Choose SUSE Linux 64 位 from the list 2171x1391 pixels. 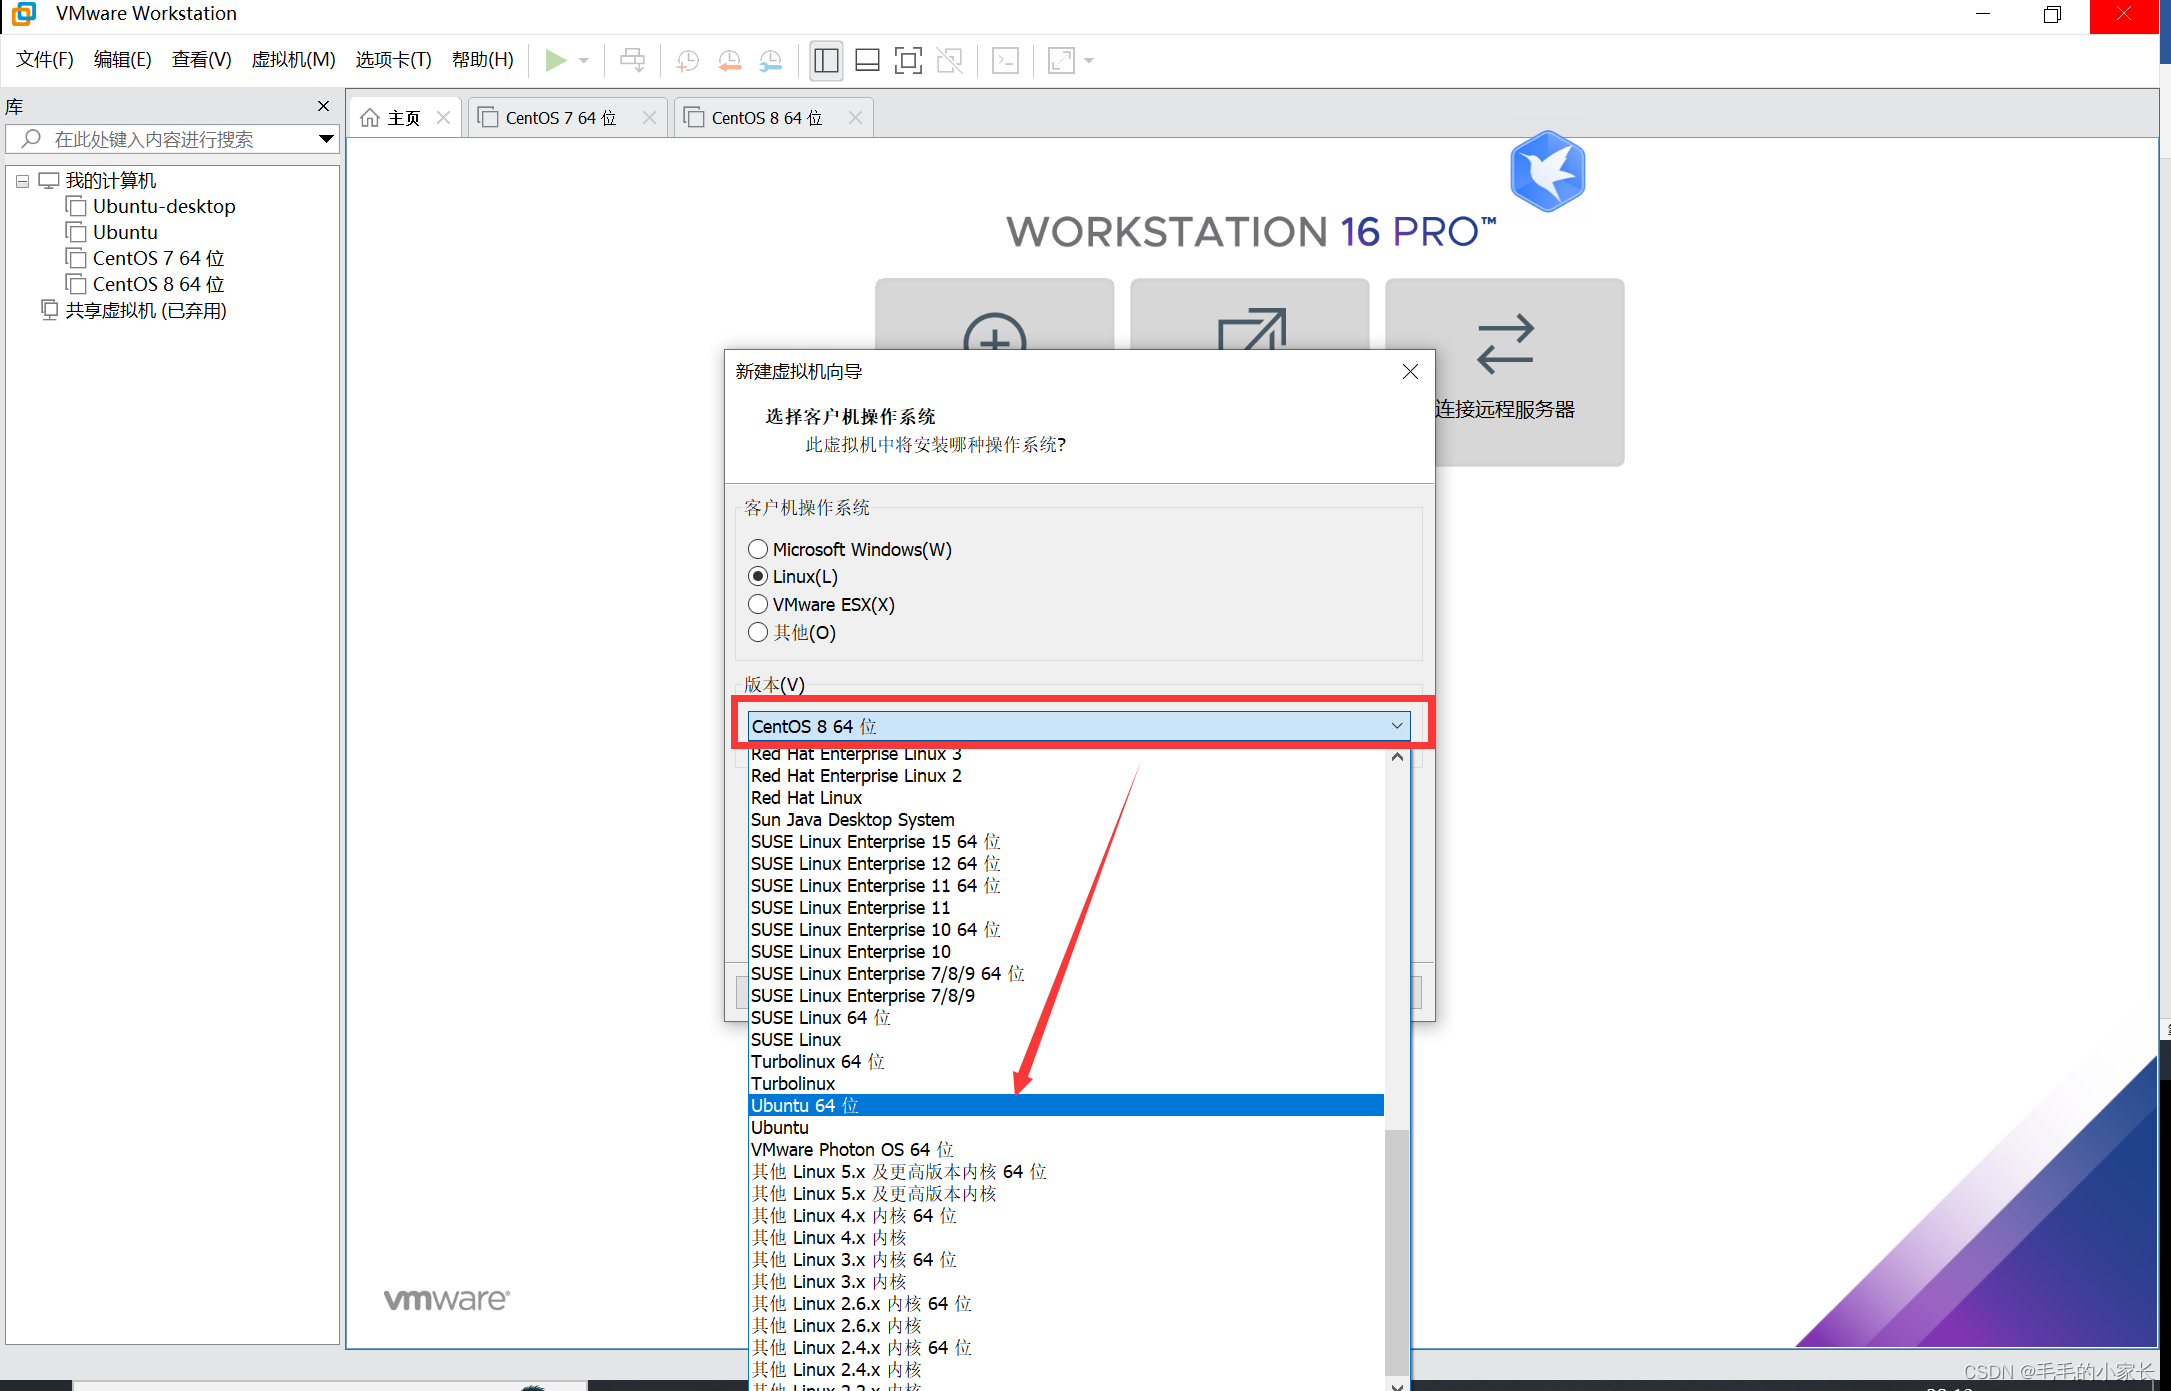click(1066, 1018)
